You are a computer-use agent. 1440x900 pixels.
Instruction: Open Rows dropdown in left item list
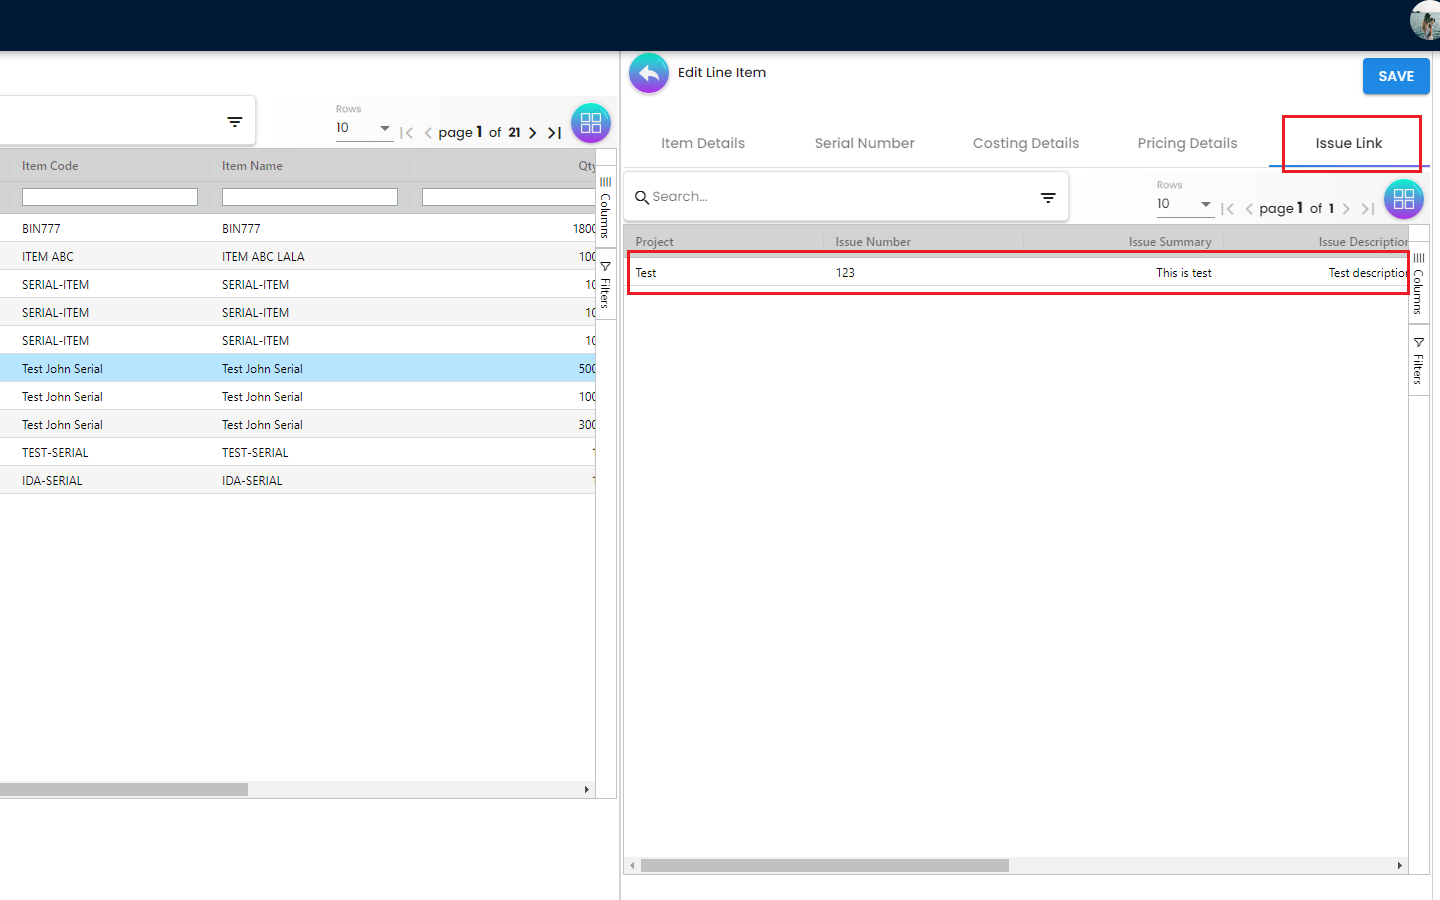pos(364,128)
